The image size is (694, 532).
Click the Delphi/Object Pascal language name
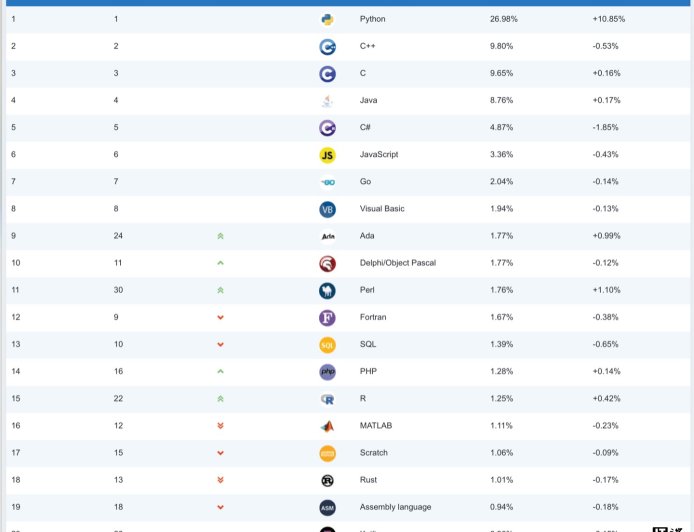pos(397,263)
